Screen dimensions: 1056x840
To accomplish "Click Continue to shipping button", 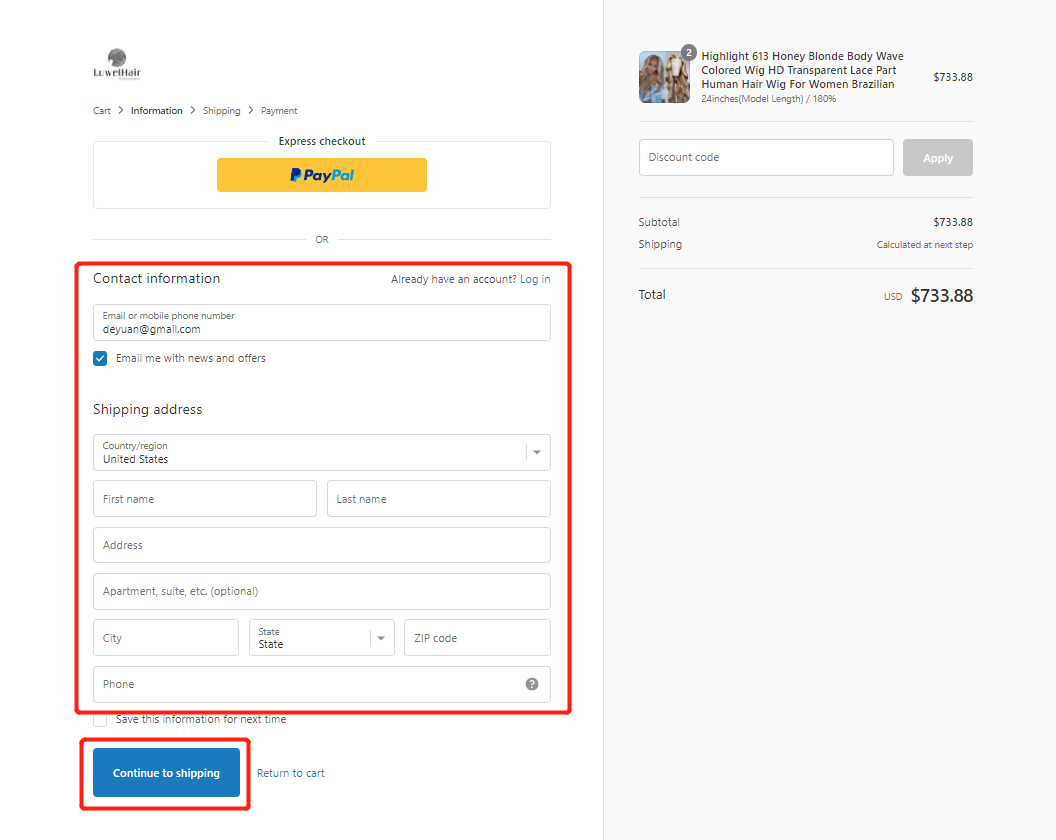I will [166, 773].
